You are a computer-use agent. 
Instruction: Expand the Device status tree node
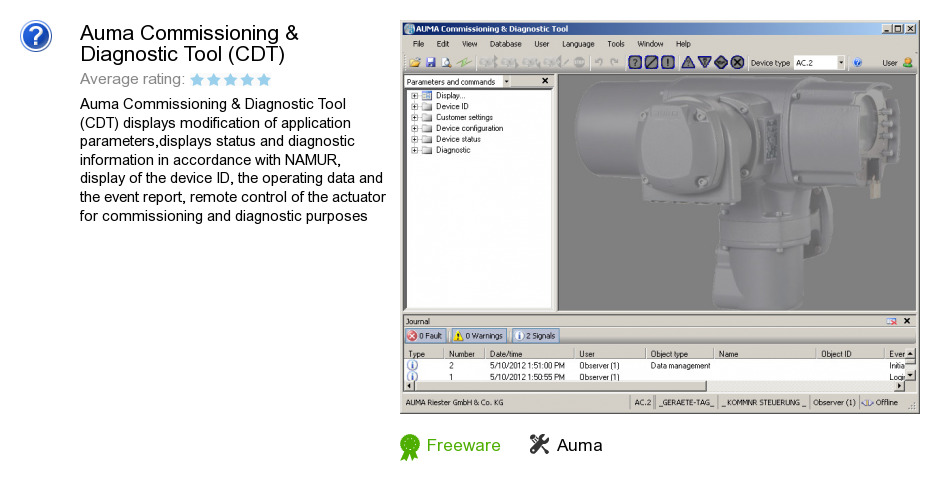point(414,139)
